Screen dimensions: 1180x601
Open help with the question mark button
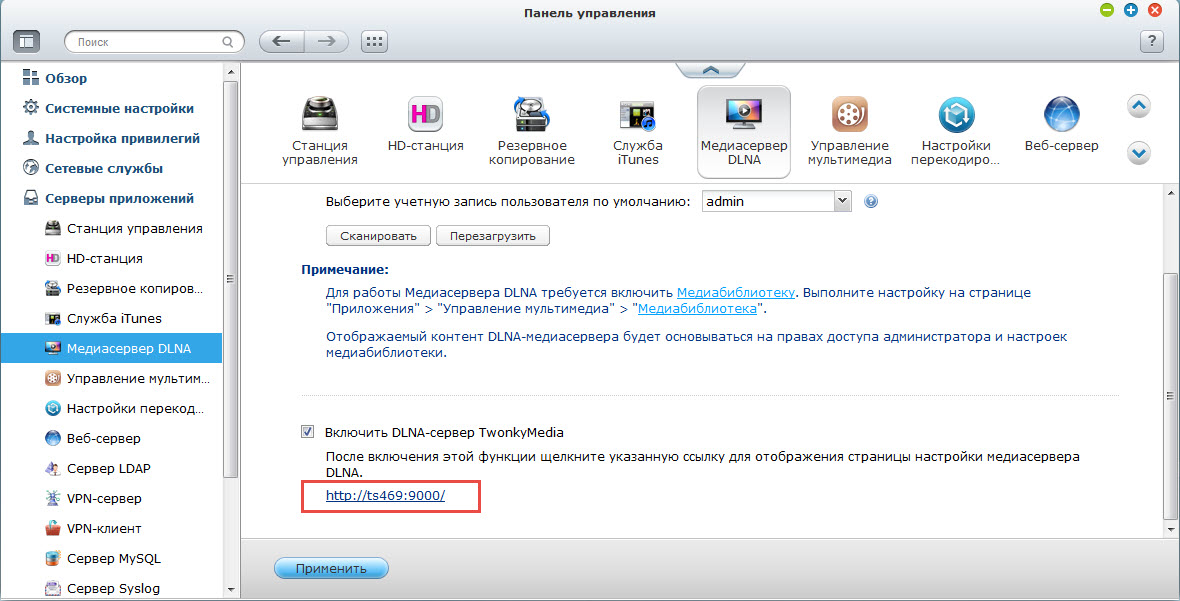point(1151,41)
